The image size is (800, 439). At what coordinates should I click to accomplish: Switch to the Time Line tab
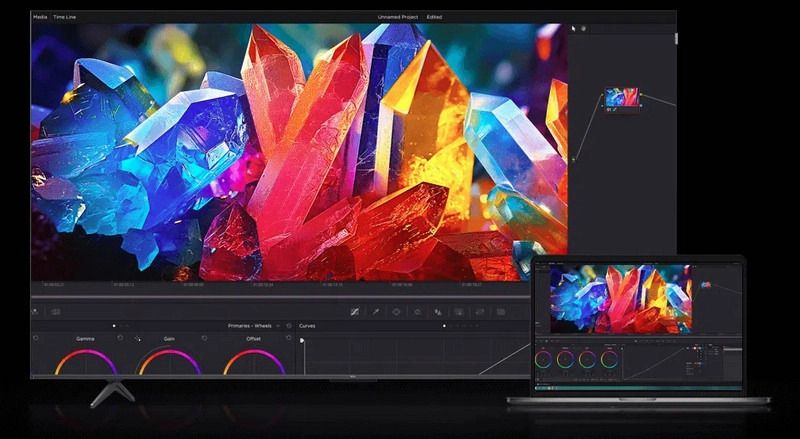click(67, 17)
